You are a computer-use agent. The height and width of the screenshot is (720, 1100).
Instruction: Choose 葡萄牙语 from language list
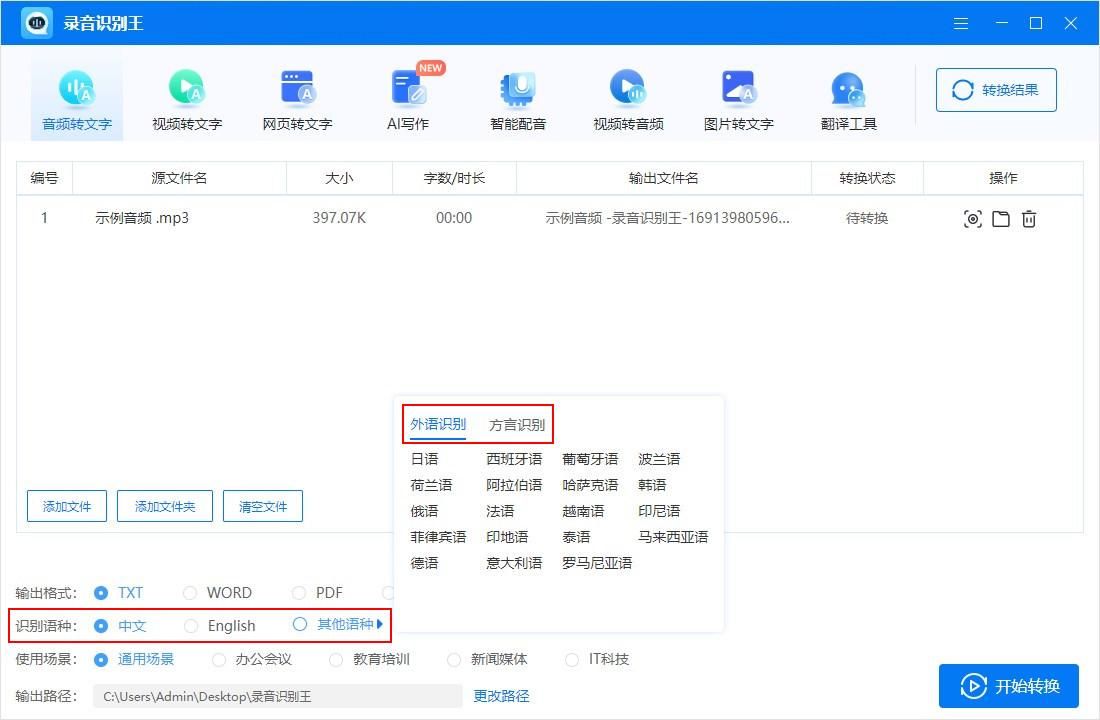(x=590, y=459)
